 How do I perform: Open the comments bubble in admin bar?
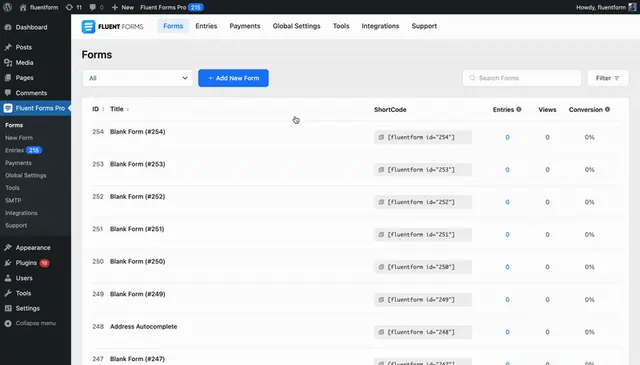96,7
